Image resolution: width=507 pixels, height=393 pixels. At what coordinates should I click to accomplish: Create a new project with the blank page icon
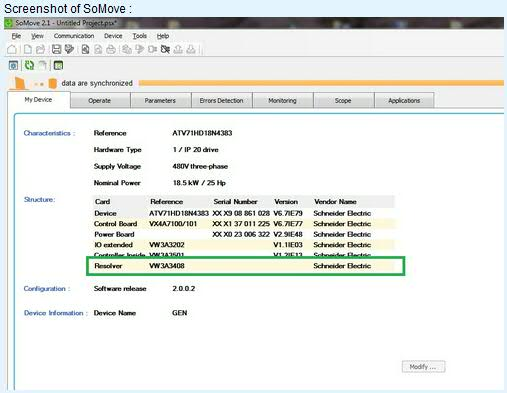point(28,49)
